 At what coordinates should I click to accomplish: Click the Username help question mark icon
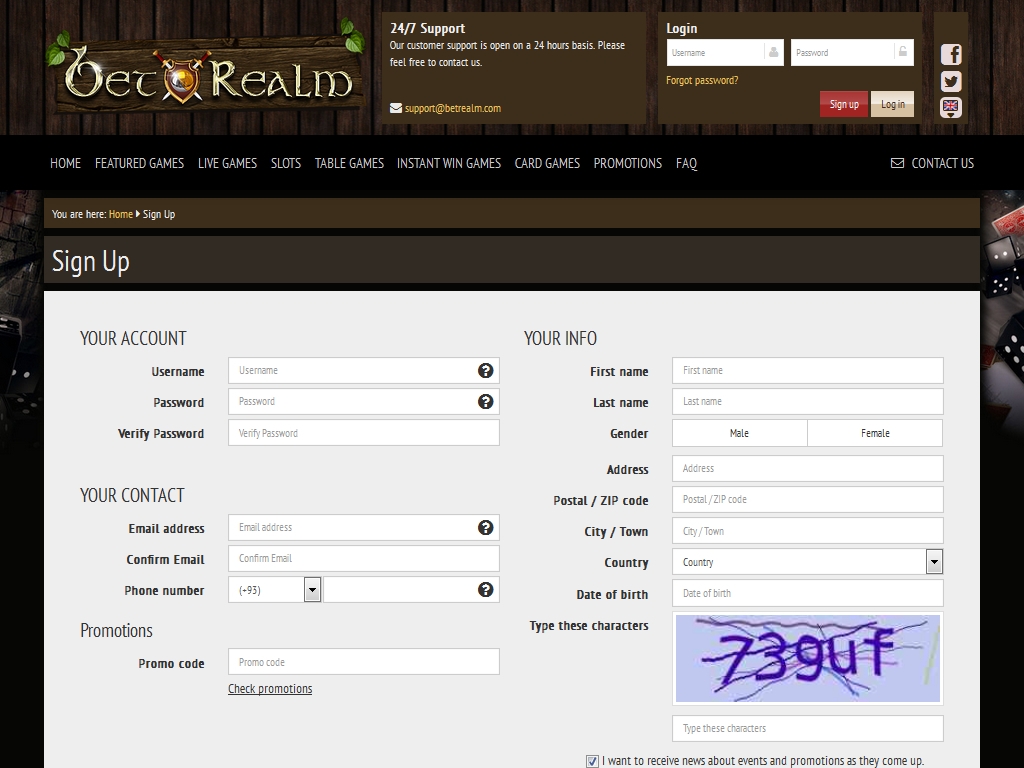point(485,371)
